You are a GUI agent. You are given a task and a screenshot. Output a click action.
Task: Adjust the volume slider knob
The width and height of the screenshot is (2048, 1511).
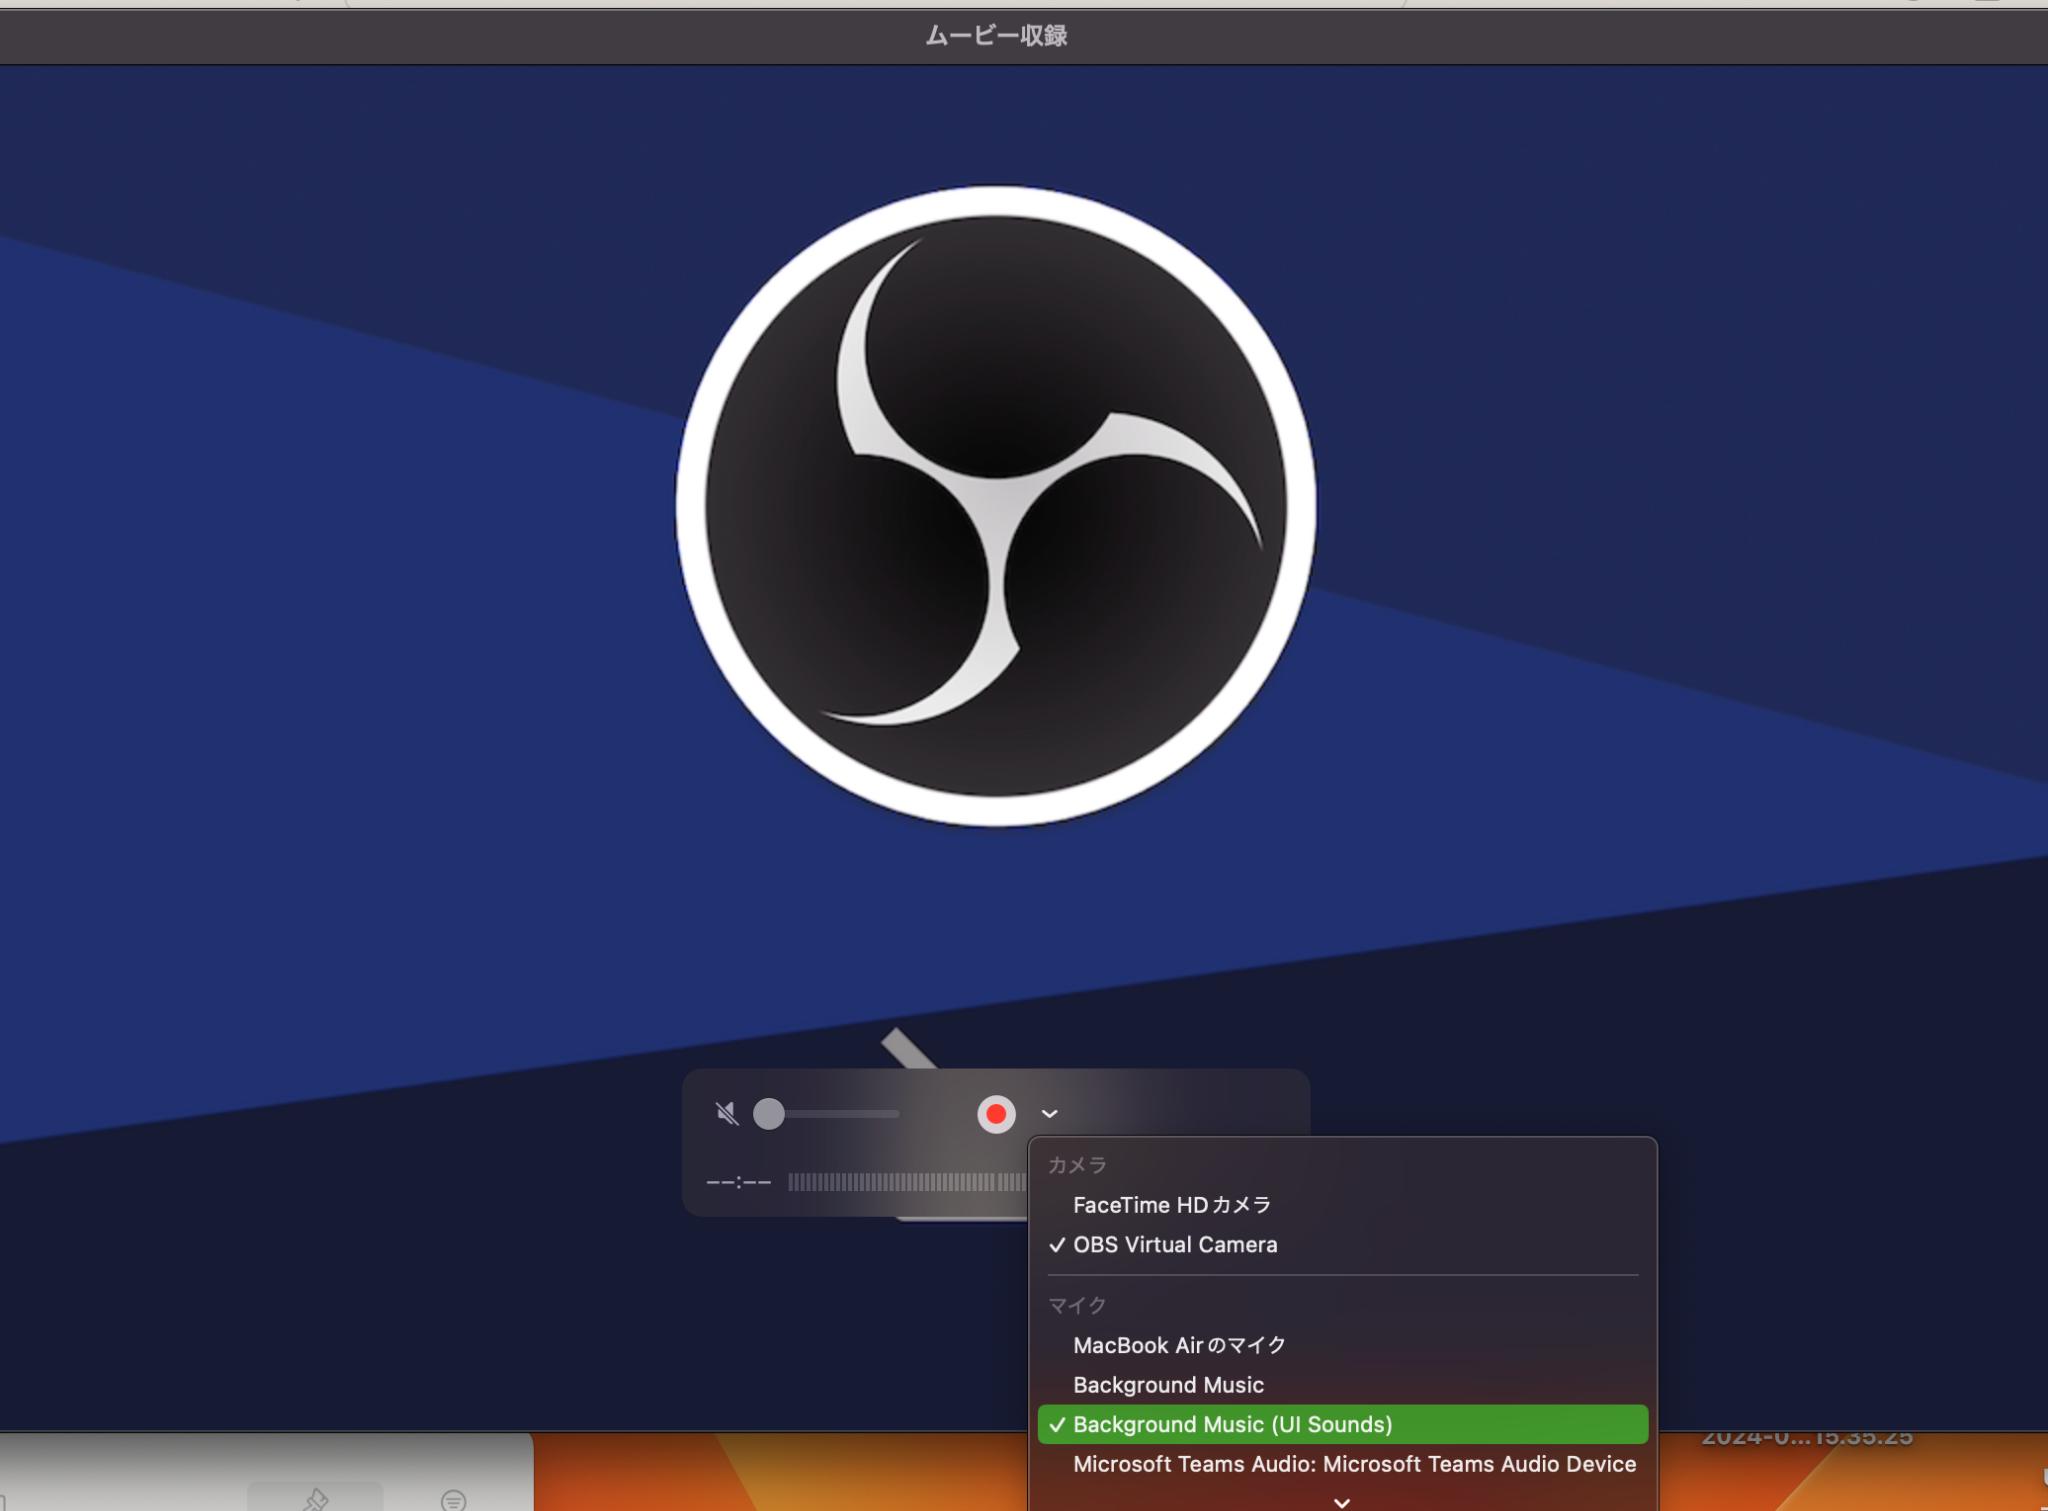point(769,1114)
